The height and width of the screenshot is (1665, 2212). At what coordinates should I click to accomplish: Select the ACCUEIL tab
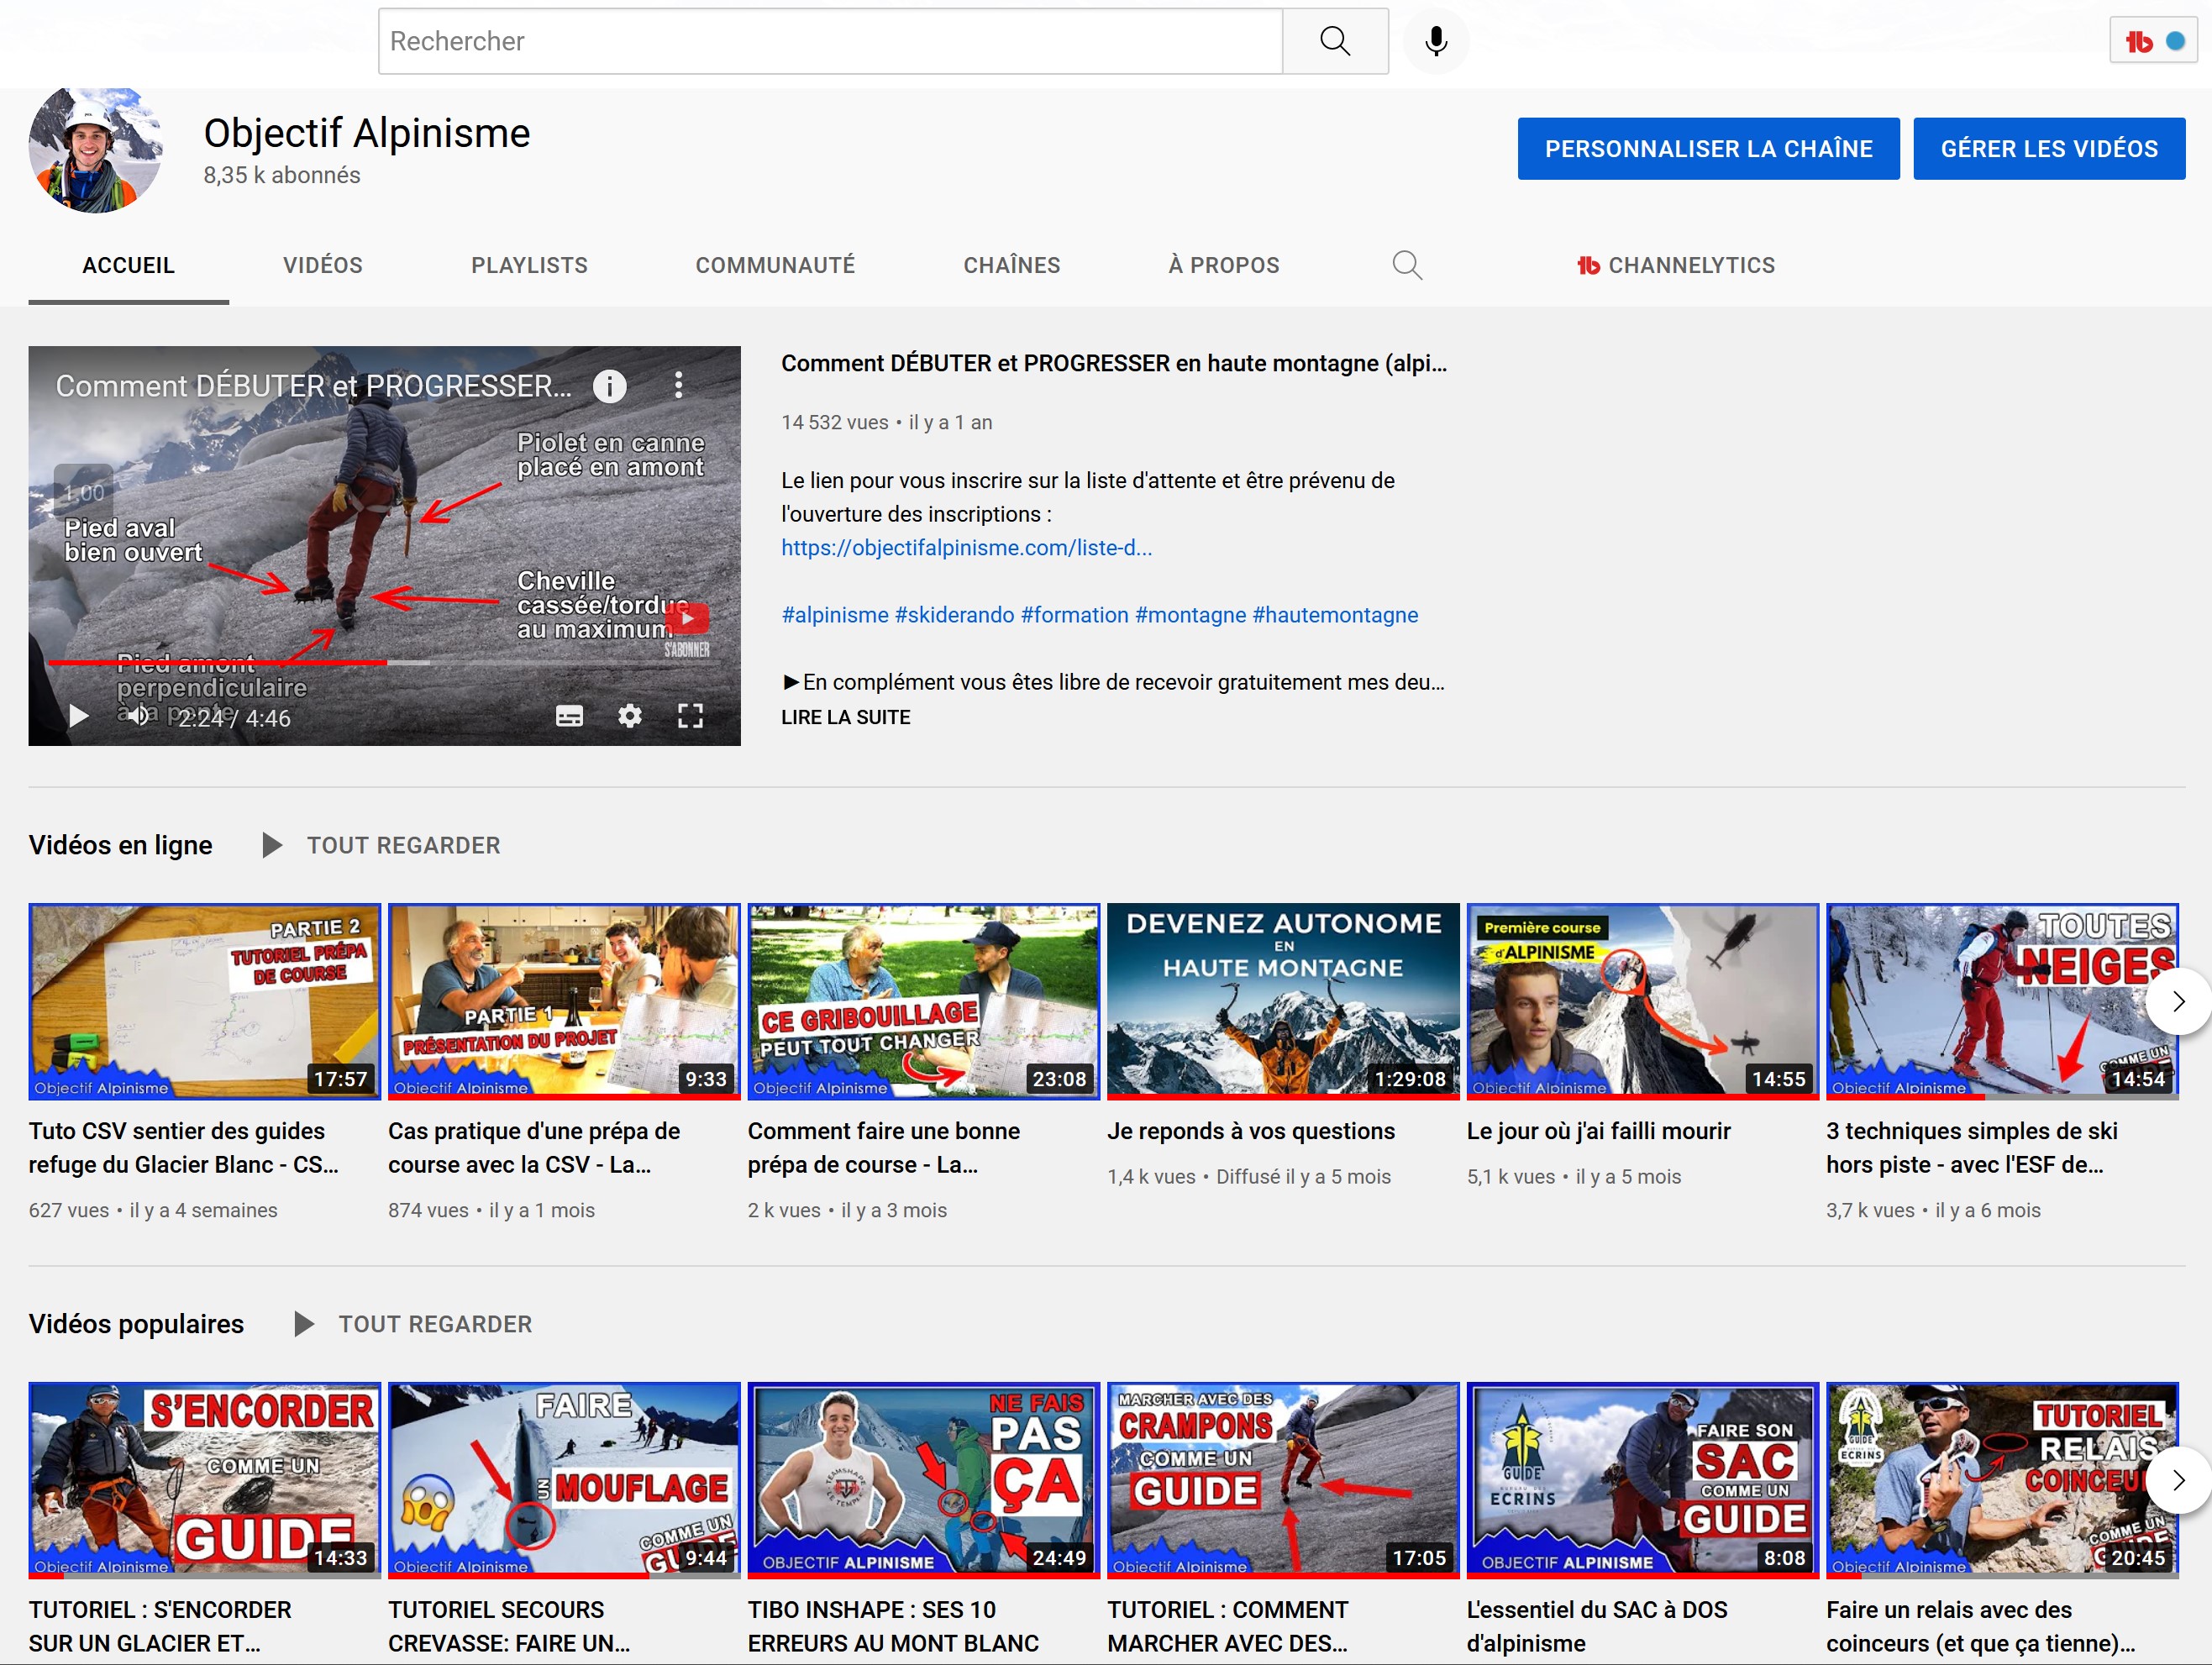[128, 265]
